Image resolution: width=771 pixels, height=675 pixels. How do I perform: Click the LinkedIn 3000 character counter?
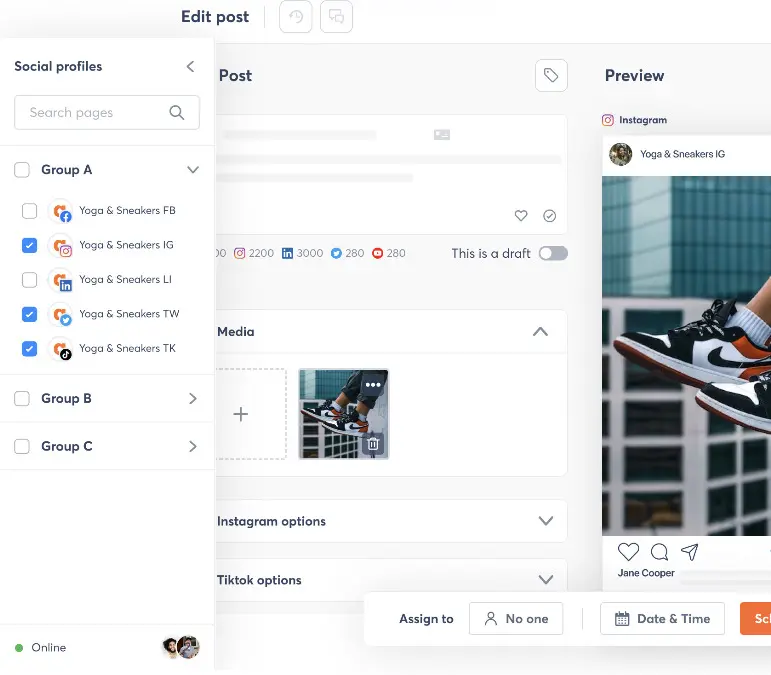pyautogui.click(x=302, y=253)
